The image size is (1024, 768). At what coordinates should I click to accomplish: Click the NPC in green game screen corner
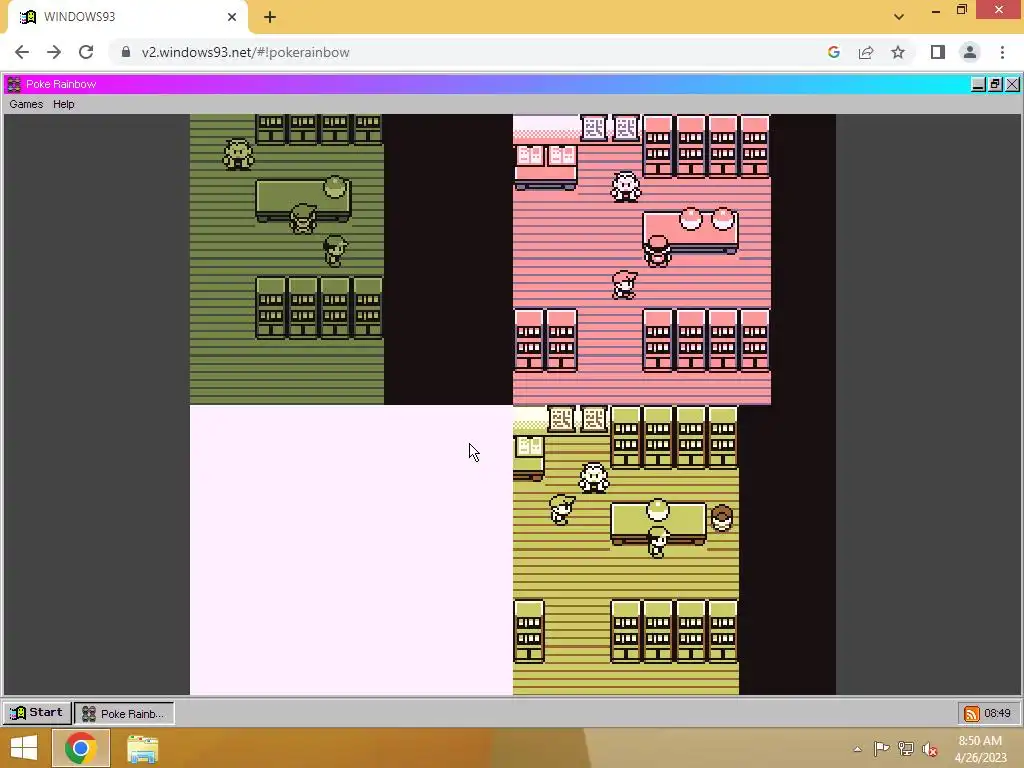click(x=238, y=155)
